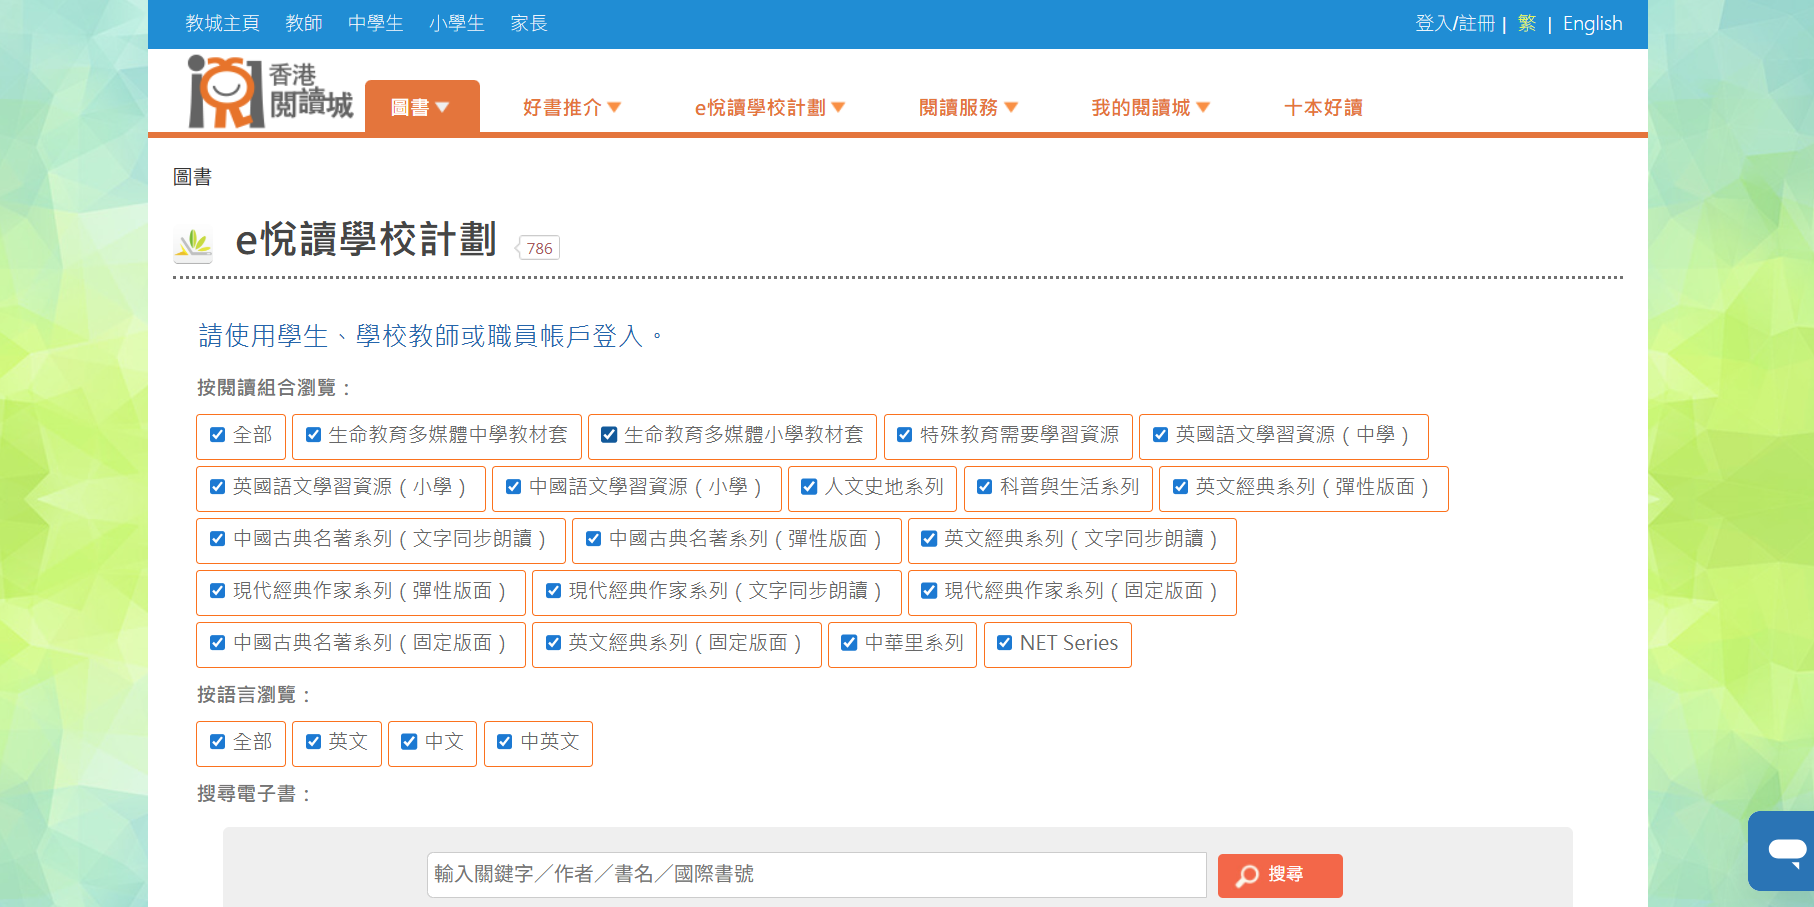Click the magnifier search button 搜尋
Image resolution: width=1814 pixels, height=907 pixels.
pos(1279,875)
